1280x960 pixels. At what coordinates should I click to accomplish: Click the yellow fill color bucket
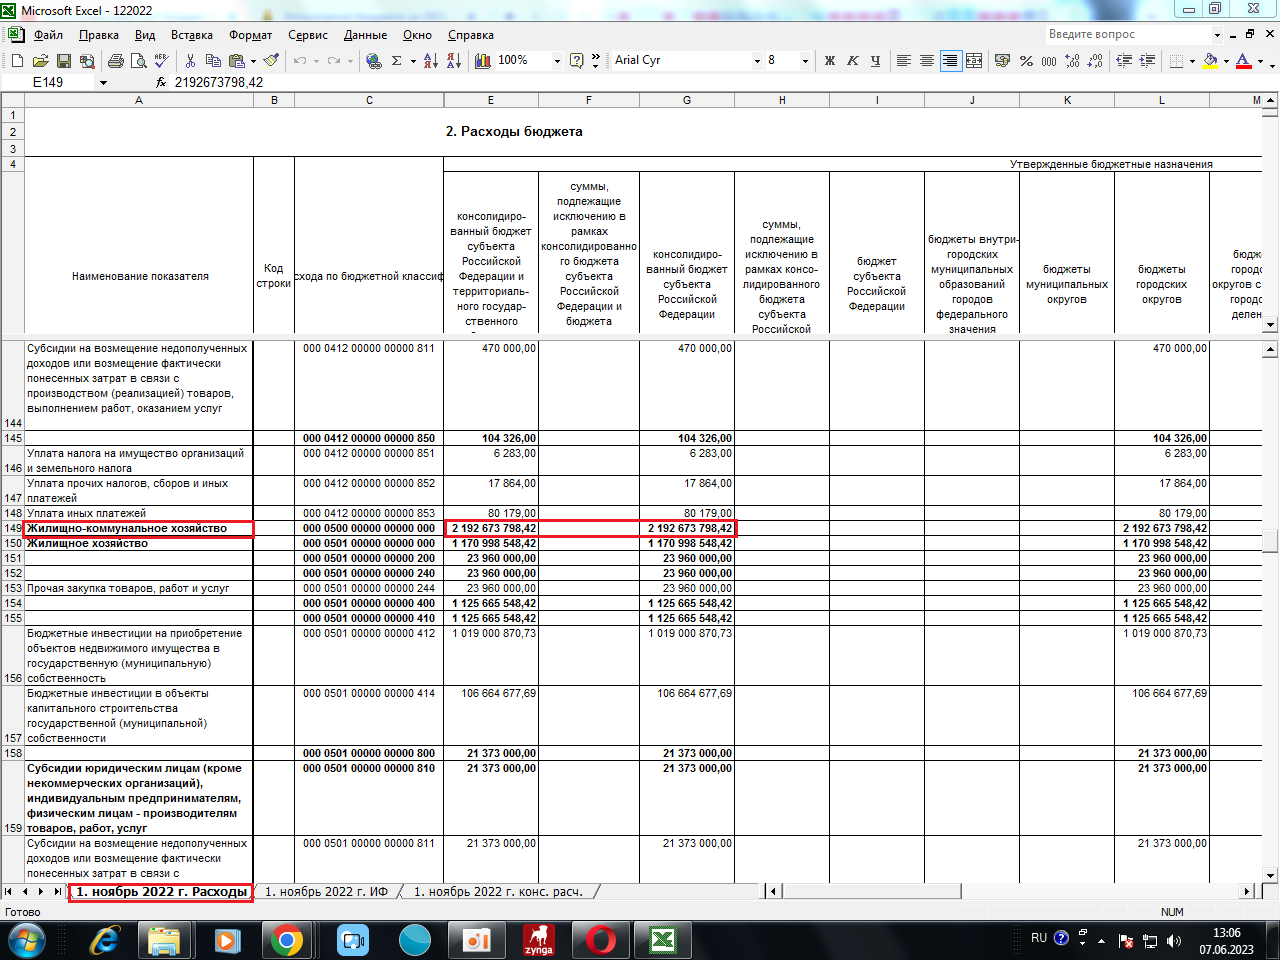(x=1210, y=61)
